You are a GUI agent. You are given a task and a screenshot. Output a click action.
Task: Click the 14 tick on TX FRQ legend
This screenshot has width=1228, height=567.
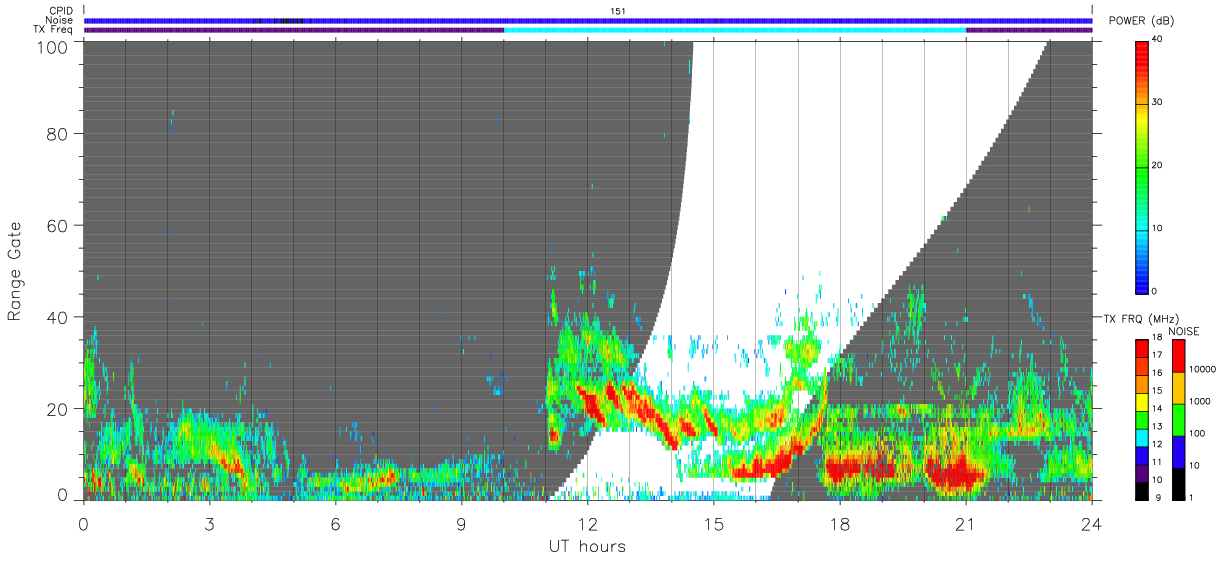pyautogui.click(x=1157, y=408)
